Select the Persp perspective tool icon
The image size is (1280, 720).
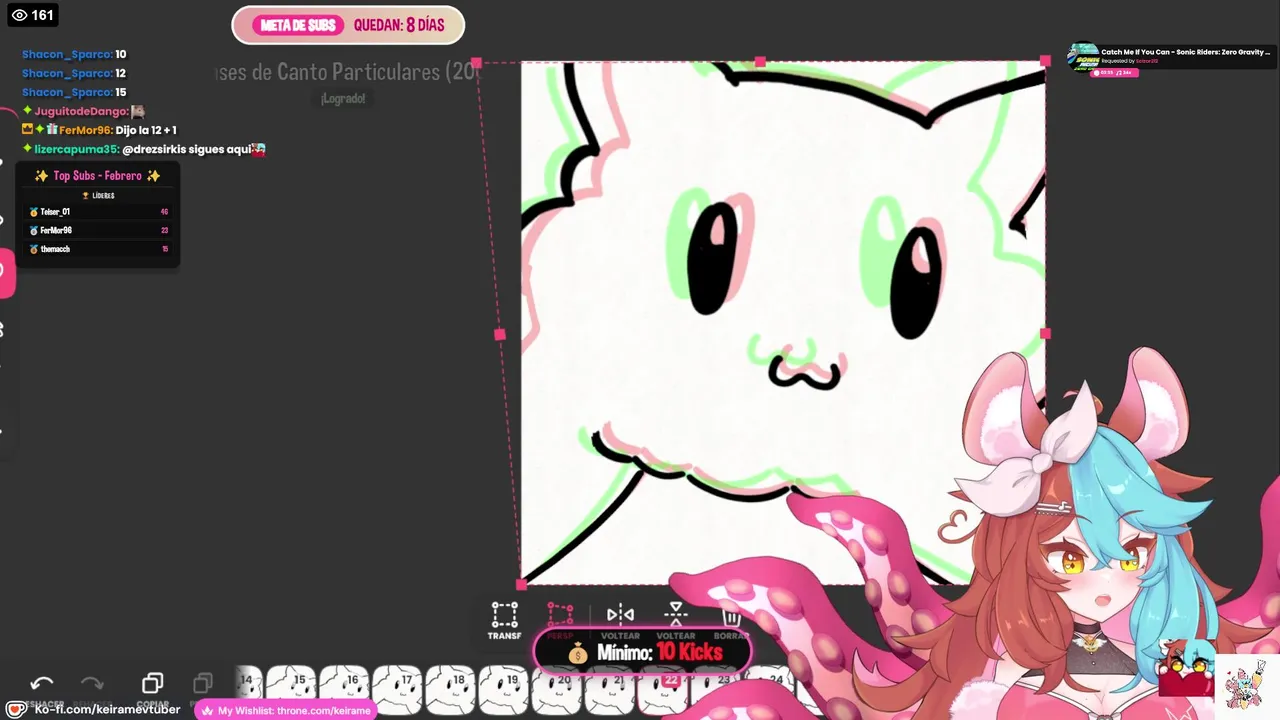[x=560, y=614]
